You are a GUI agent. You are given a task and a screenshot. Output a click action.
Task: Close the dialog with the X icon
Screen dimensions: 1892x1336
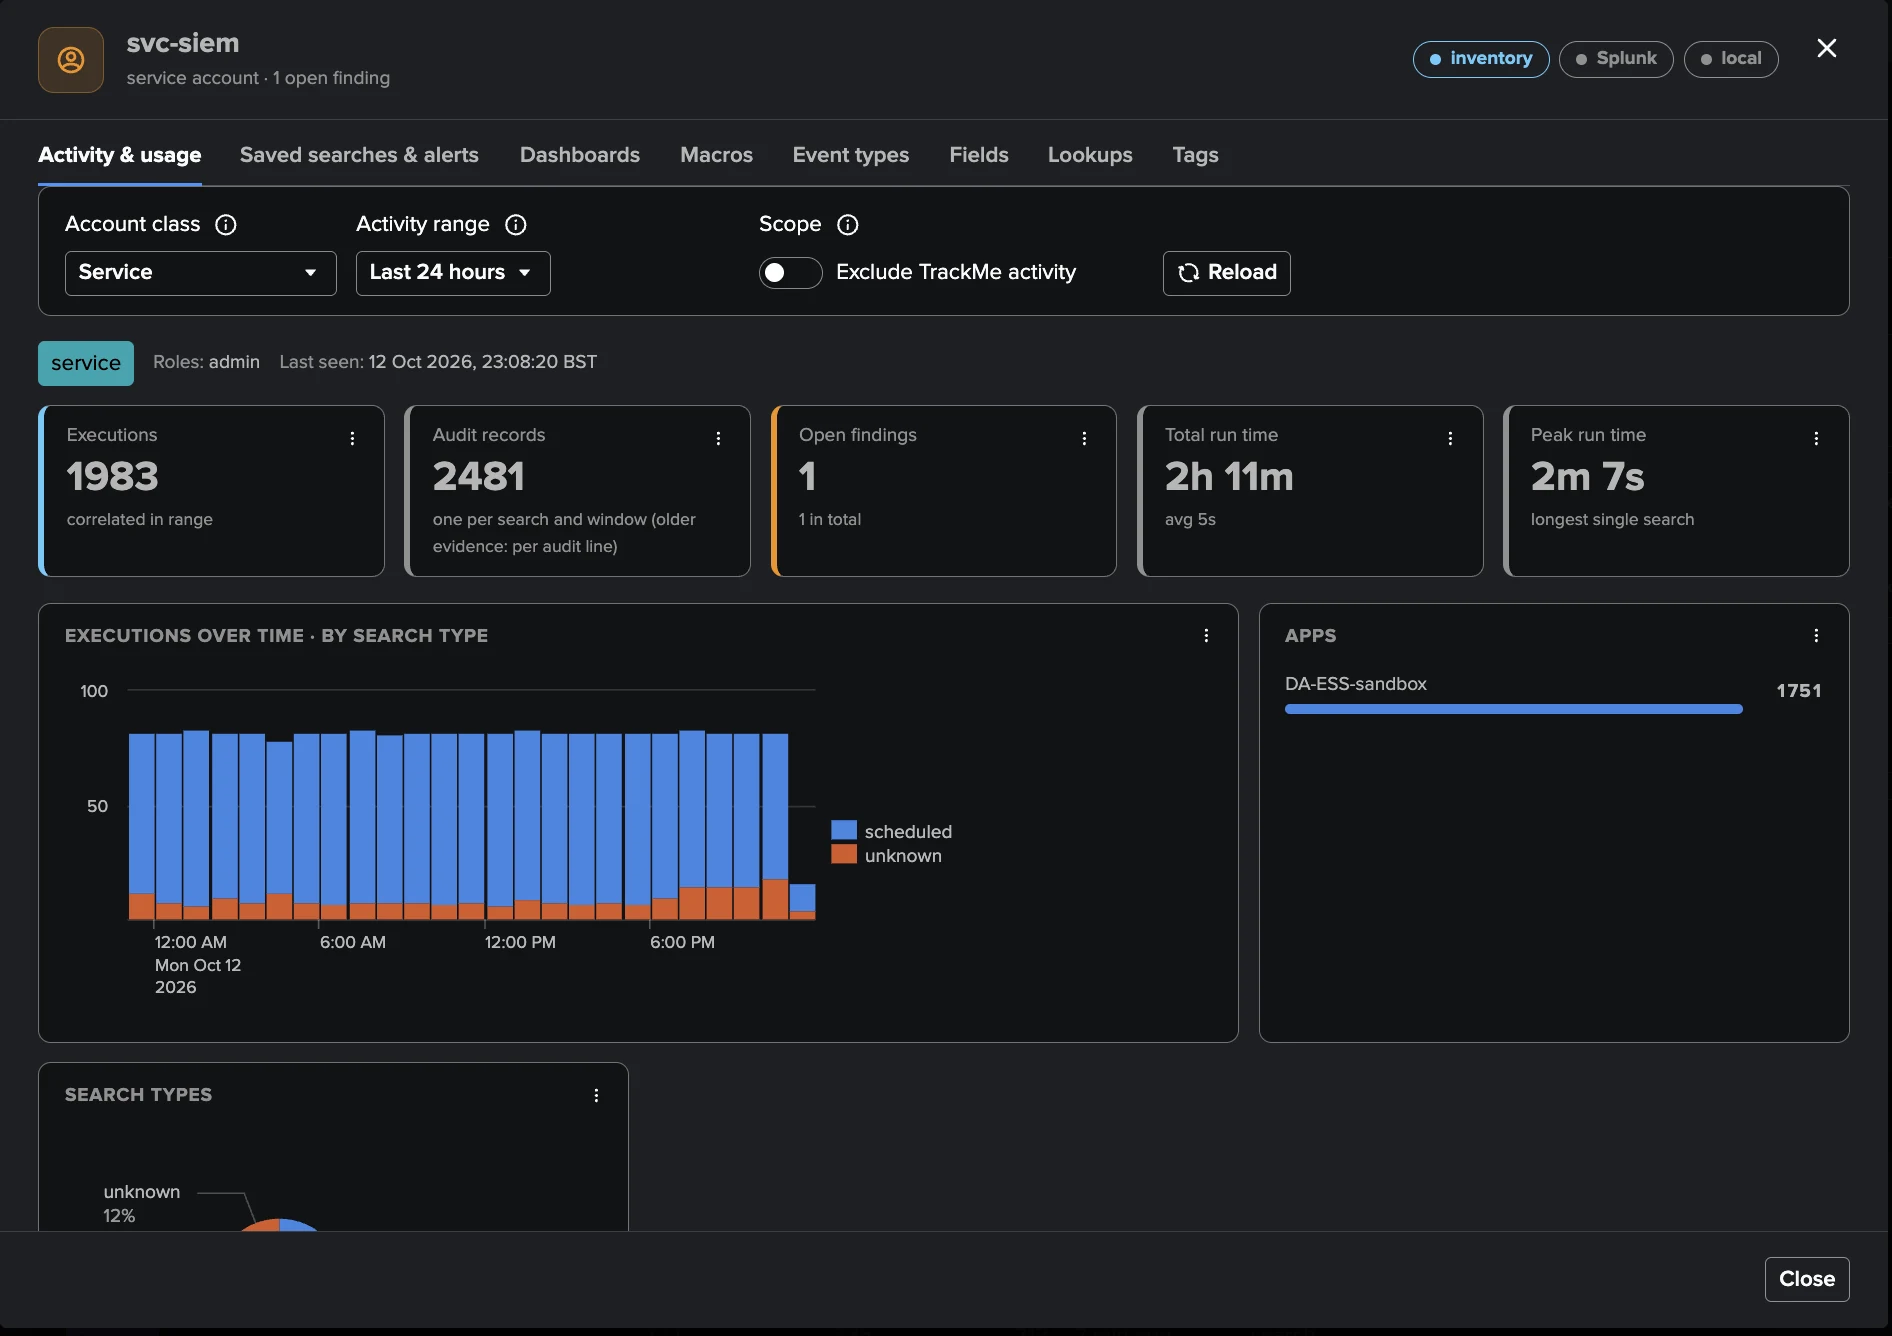(x=1826, y=48)
